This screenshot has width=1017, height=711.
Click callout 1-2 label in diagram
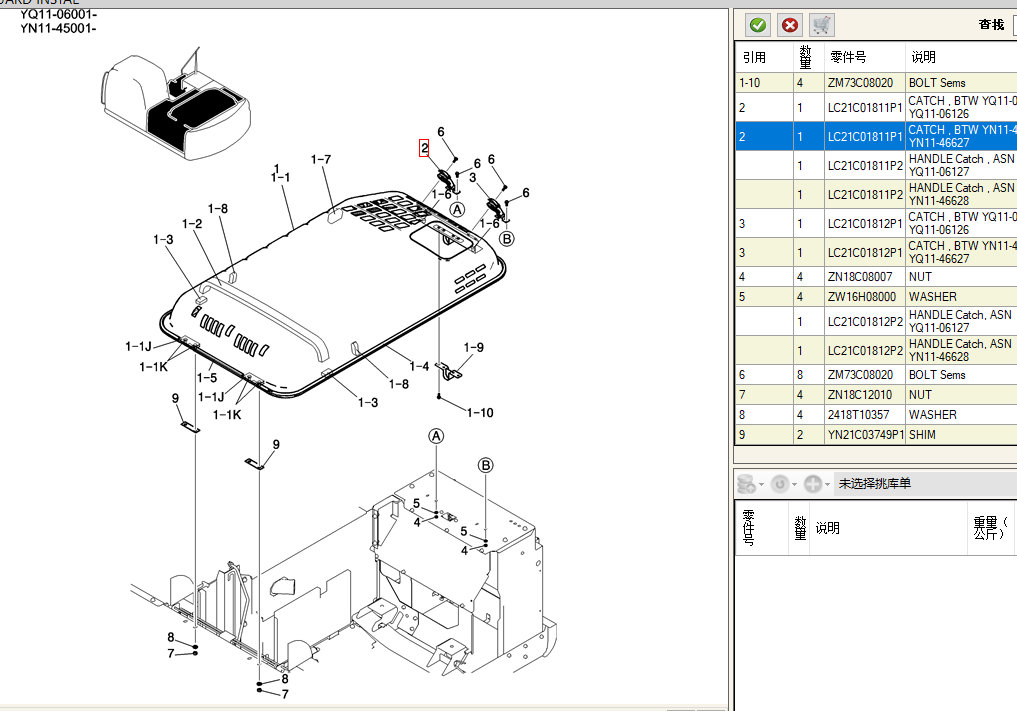point(192,224)
